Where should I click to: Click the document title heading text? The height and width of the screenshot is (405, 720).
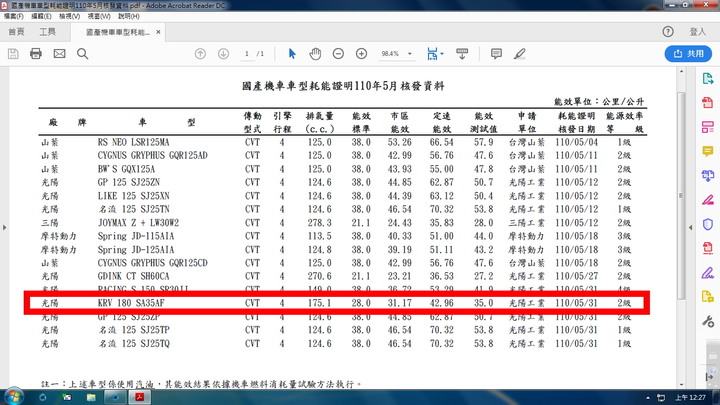click(343, 86)
